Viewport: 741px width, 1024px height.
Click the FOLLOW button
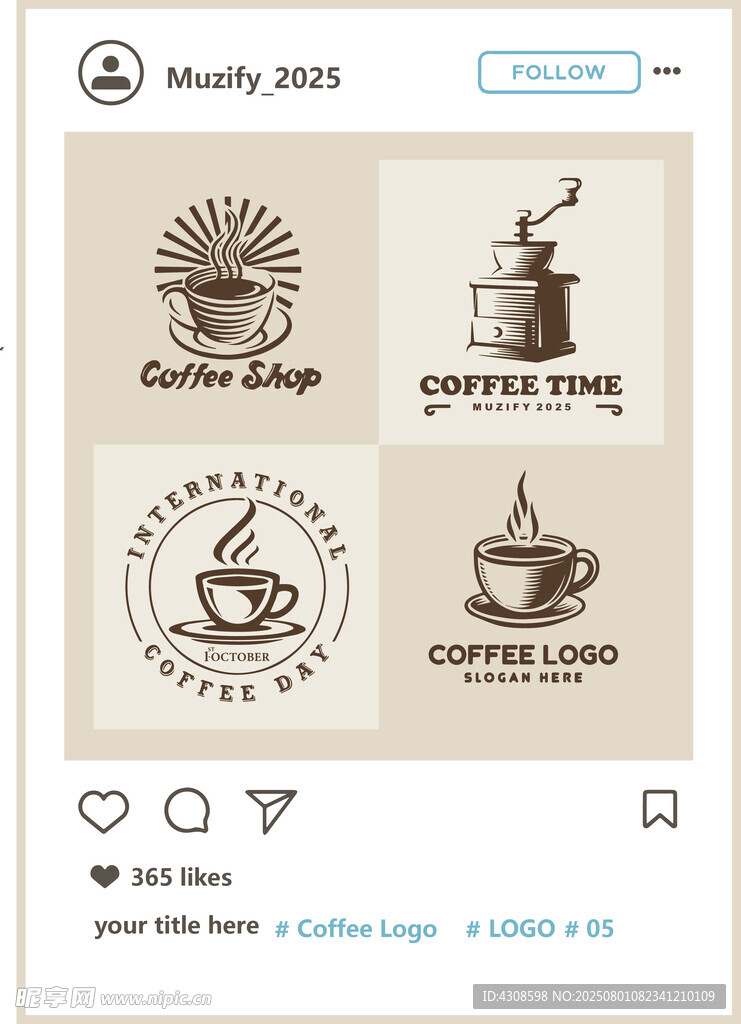click(x=559, y=72)
